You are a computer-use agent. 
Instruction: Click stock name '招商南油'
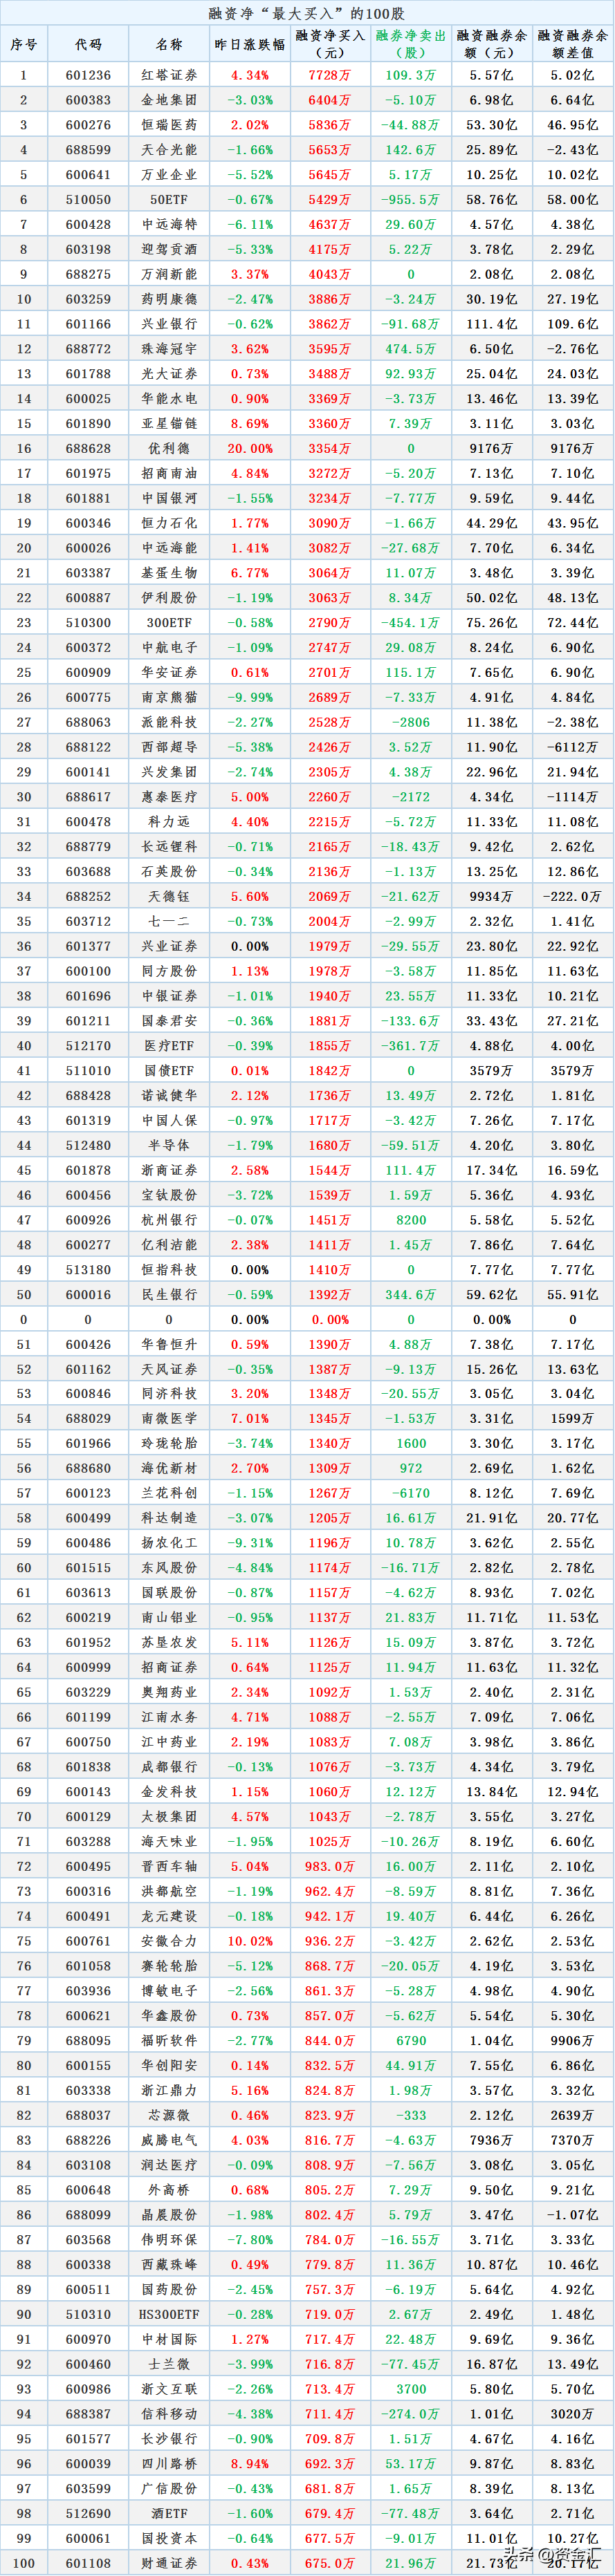pyautogui.click(x=169, y=473)
